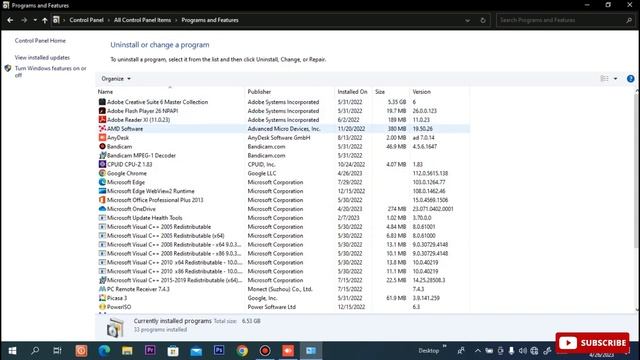
Task: Click the Bandicam red record icon
Action: click(102, 146)
